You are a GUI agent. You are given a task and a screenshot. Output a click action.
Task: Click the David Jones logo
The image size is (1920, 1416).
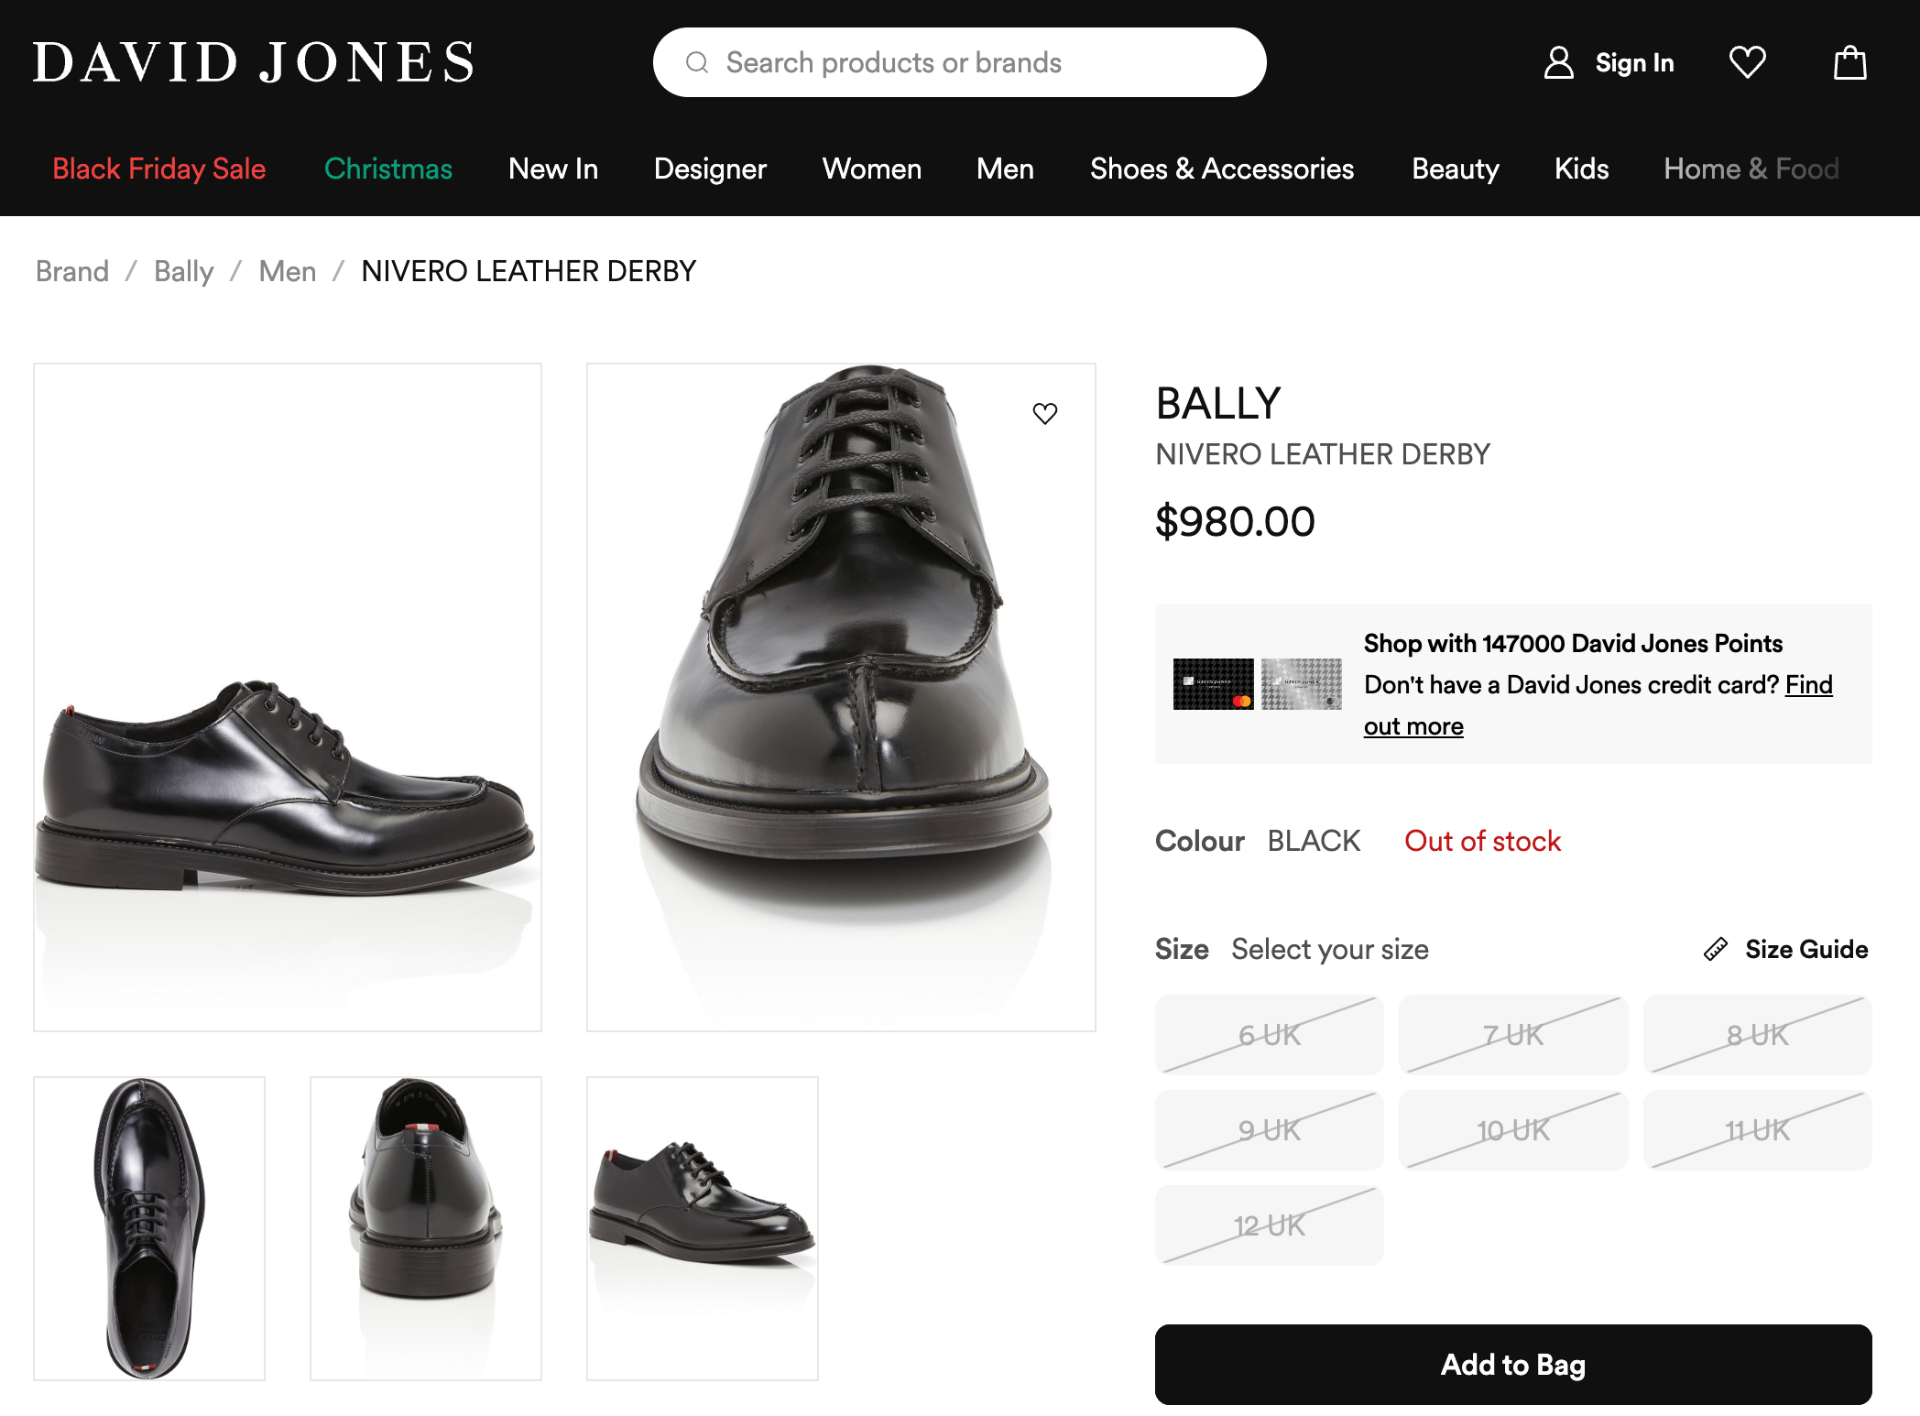(x=253, y=62)
